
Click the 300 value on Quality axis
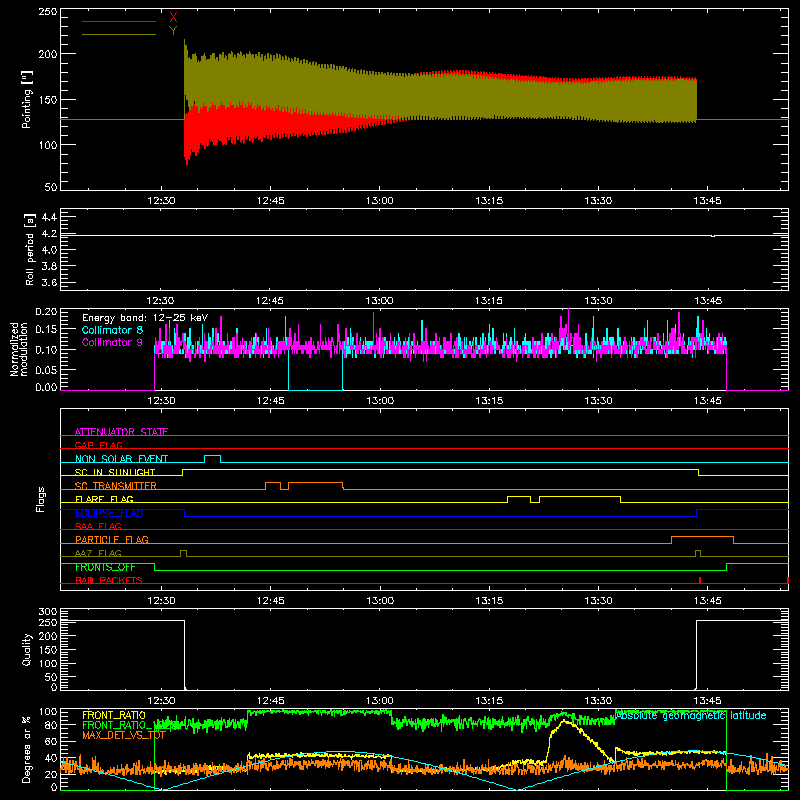click(x=48, y=612)
